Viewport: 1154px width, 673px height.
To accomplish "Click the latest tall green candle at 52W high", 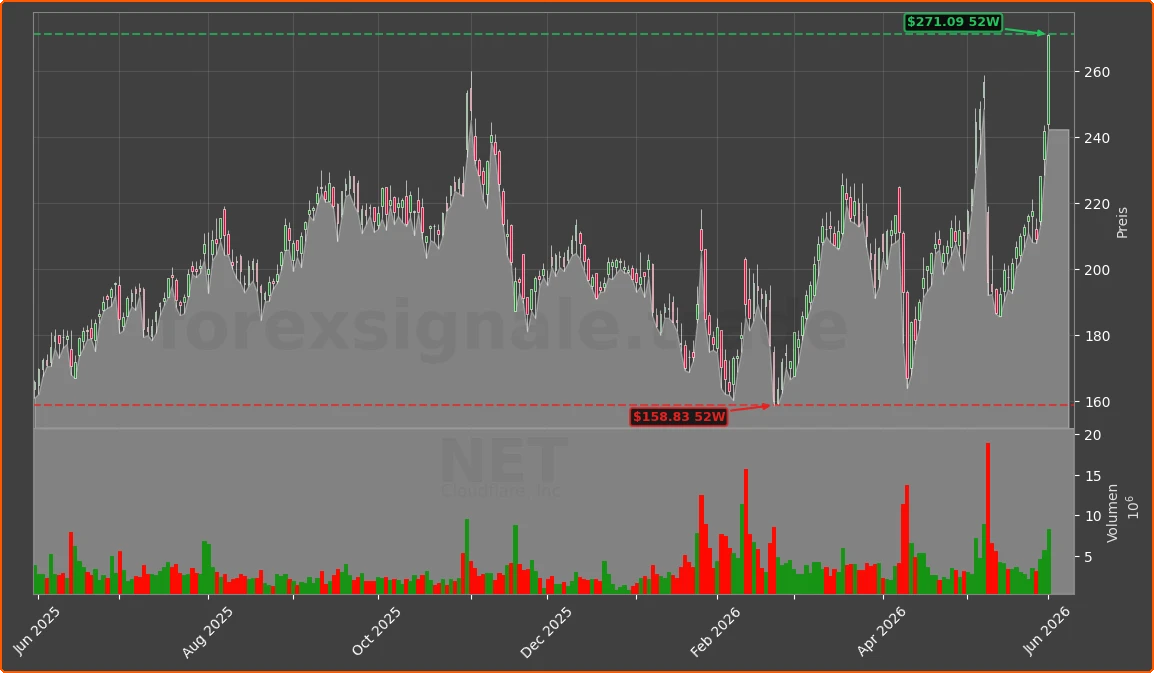I will [1049, 80].
